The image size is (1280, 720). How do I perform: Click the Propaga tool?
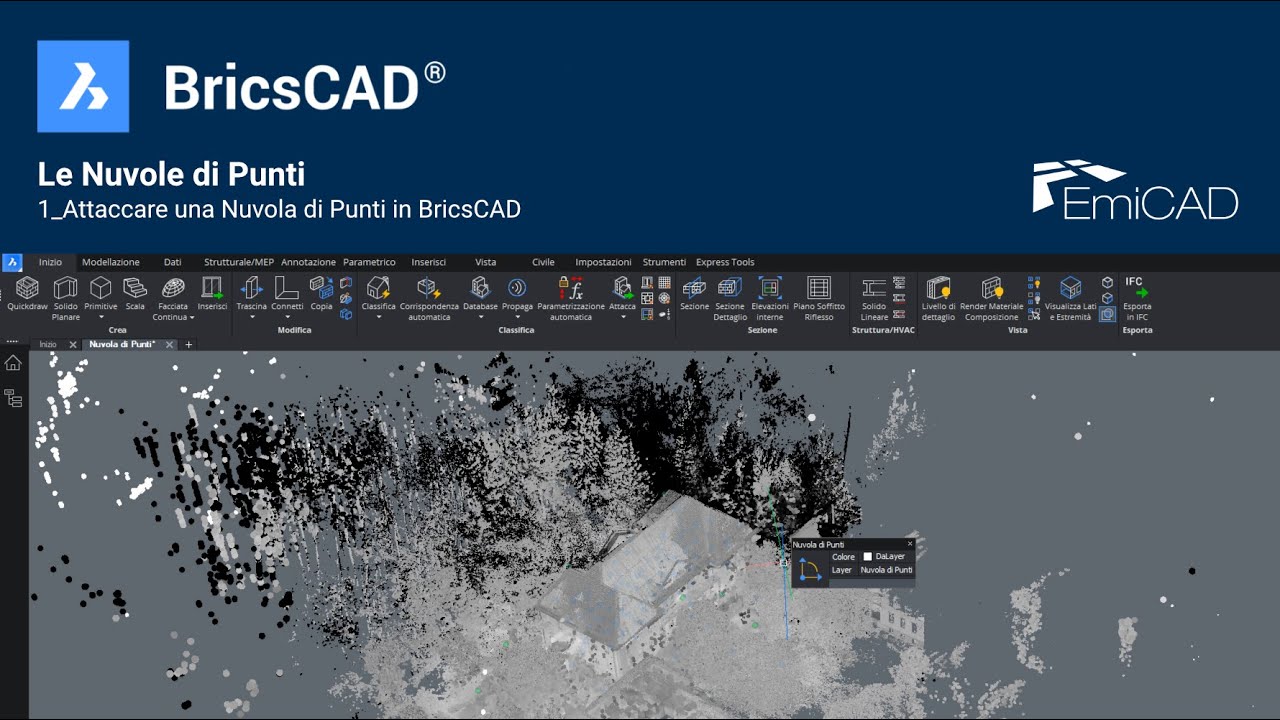517,295
